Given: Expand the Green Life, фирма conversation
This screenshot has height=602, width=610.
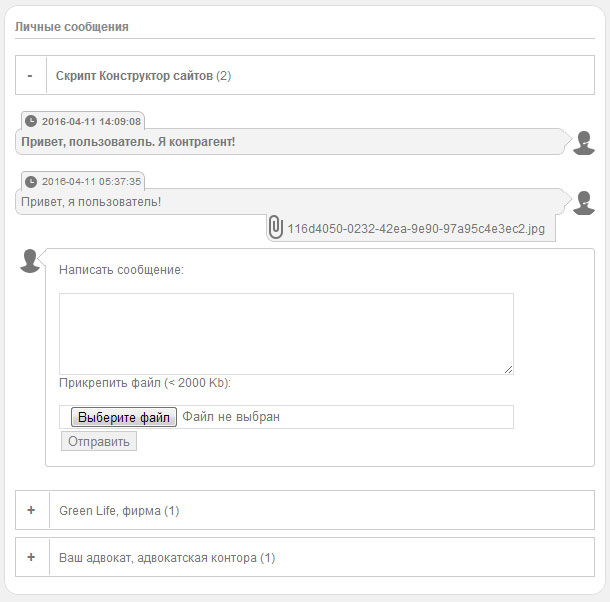Looking at the screenshot, I should click(x=31, y=510).
